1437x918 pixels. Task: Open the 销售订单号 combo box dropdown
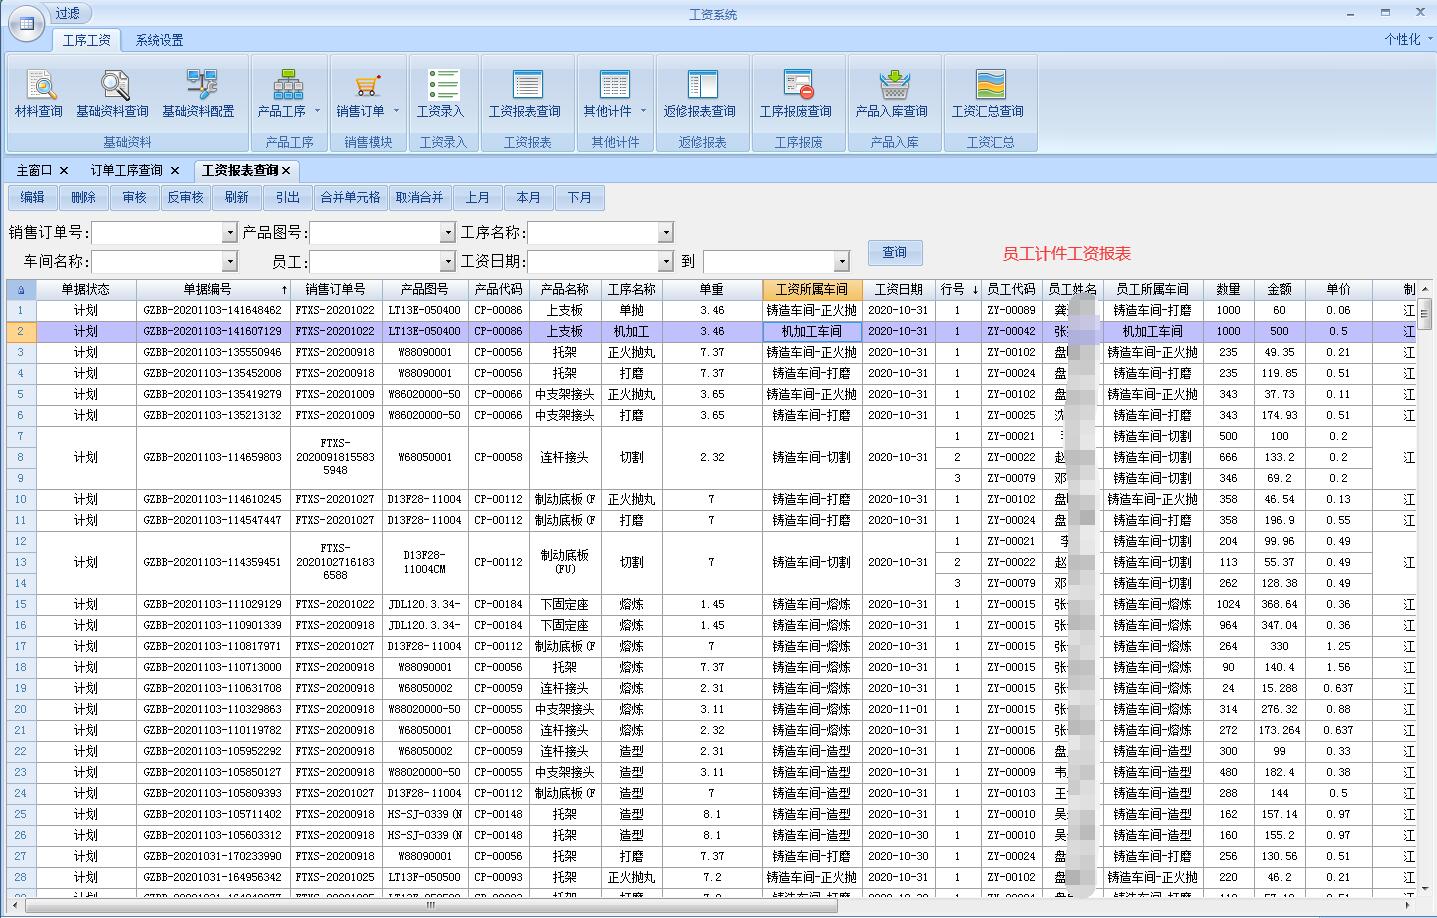230,232
